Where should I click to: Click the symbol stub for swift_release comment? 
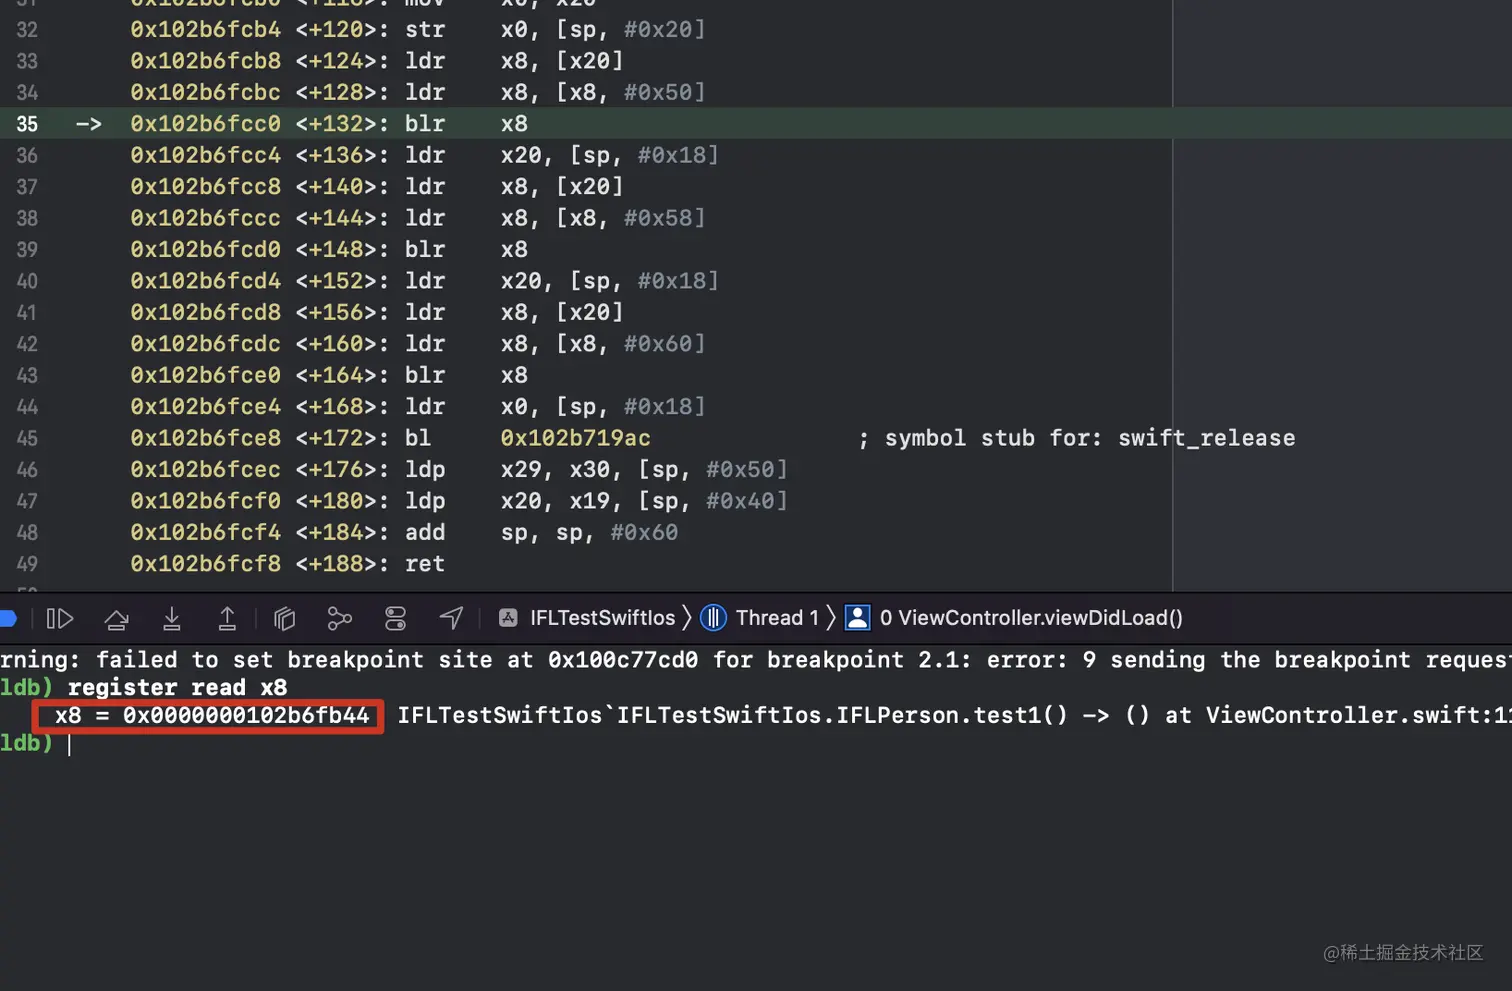point(1076,438)
